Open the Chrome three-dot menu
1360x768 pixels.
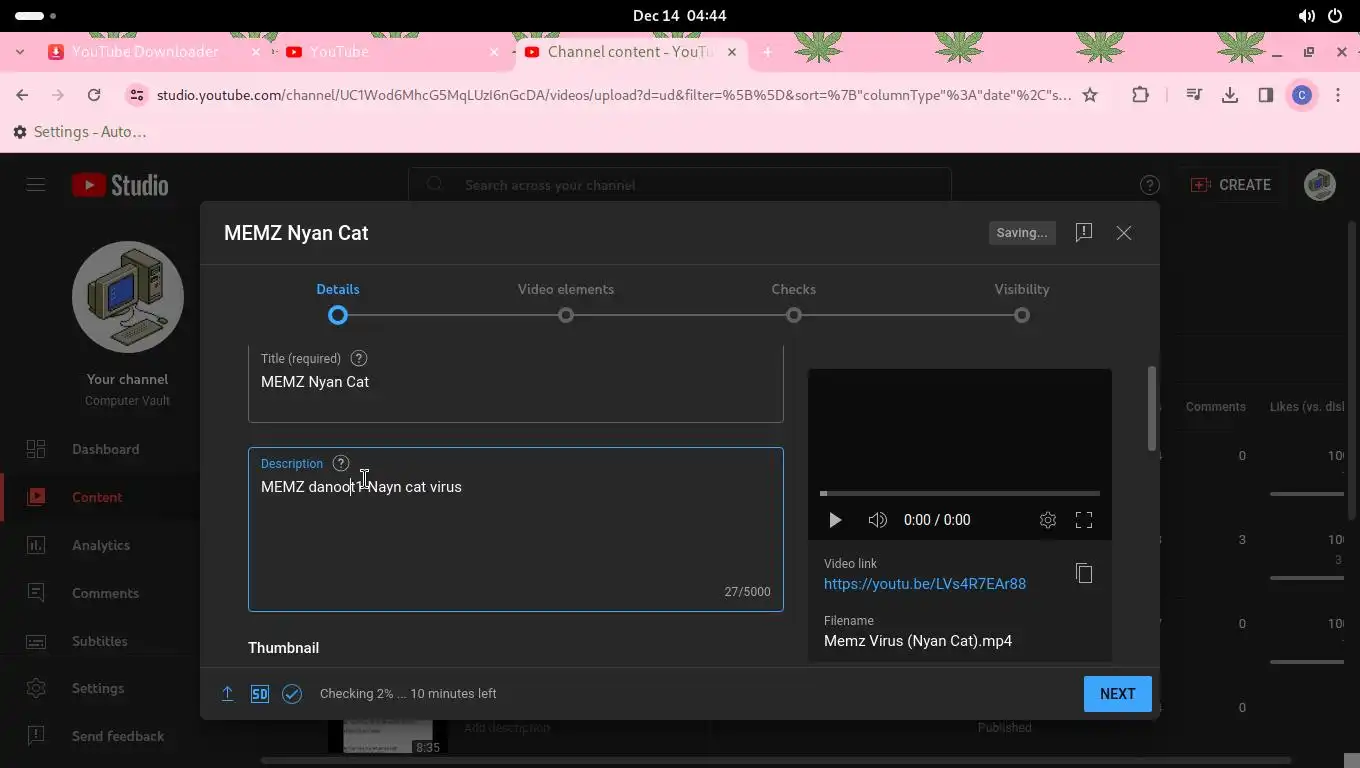(1338, 95)
